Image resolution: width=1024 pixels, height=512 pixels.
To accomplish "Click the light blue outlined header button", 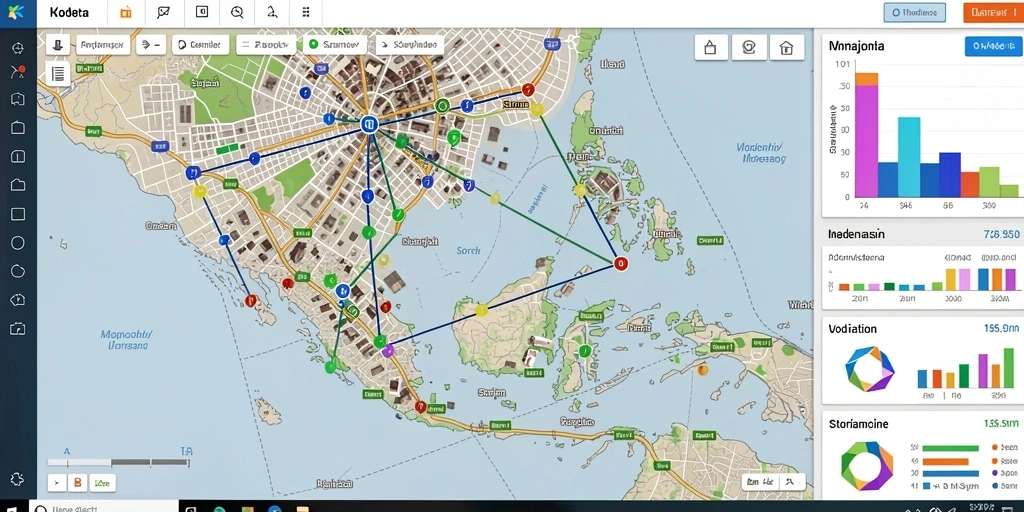I will pyautogui.click(x=914, y=12).
